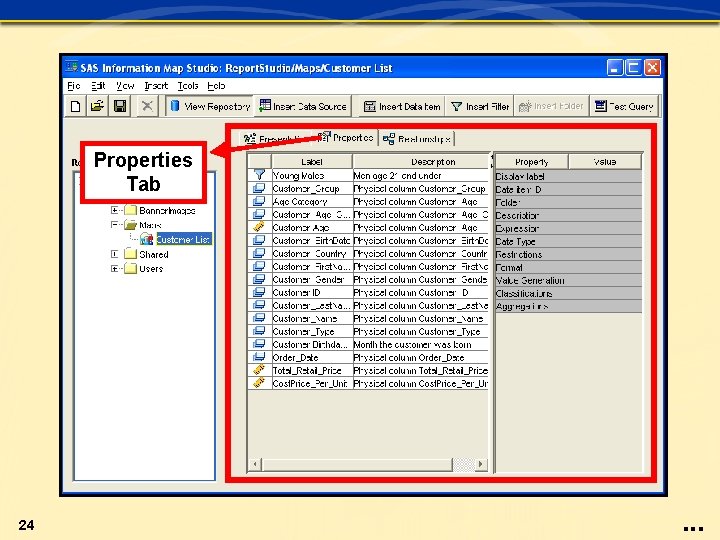Click the Delete X toolbar icon
Viewport: 720px width, 540px height.
point(147,106)
